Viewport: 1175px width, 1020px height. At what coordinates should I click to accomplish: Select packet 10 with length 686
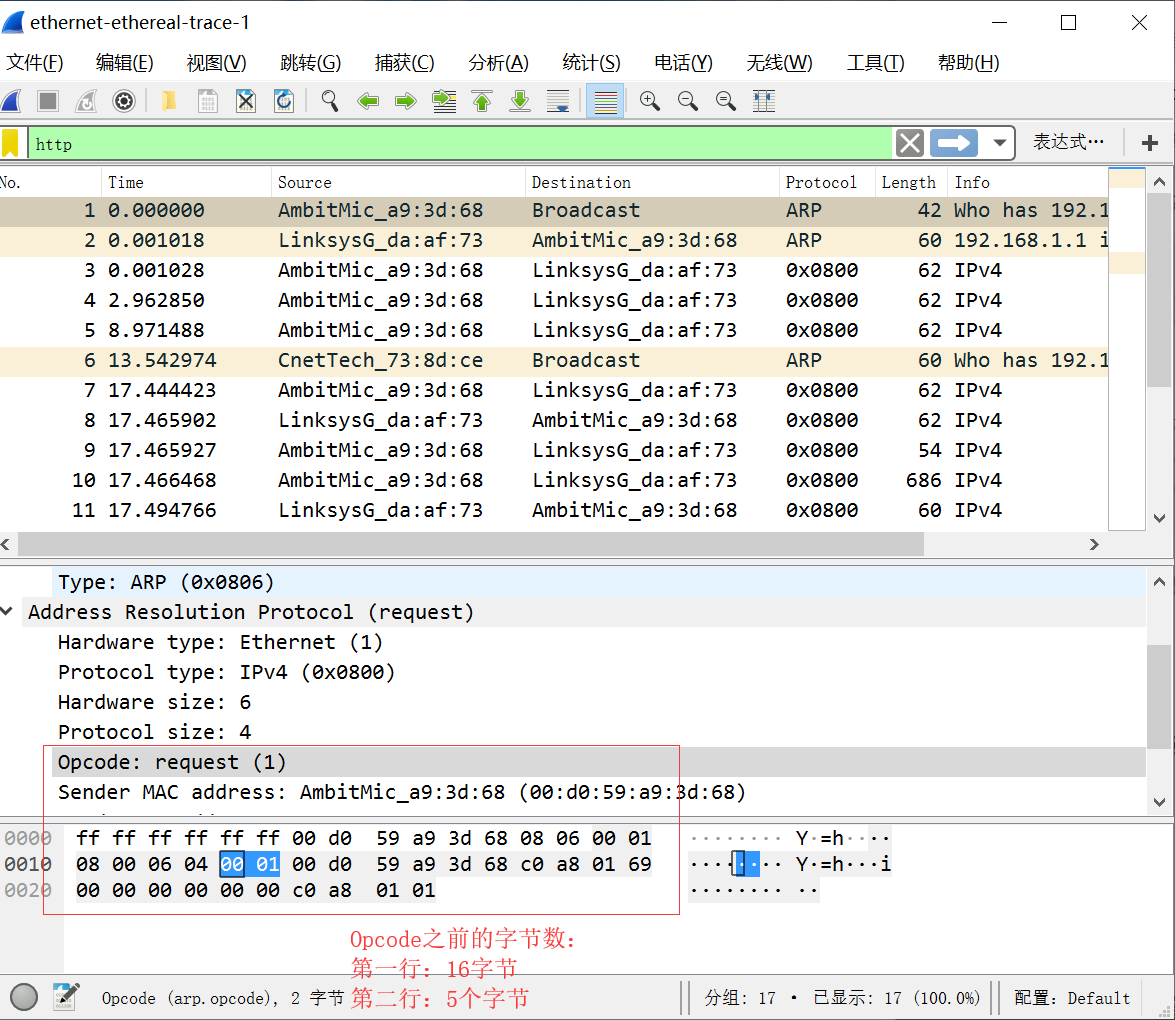pyautogui.click(x=554, y=480)
